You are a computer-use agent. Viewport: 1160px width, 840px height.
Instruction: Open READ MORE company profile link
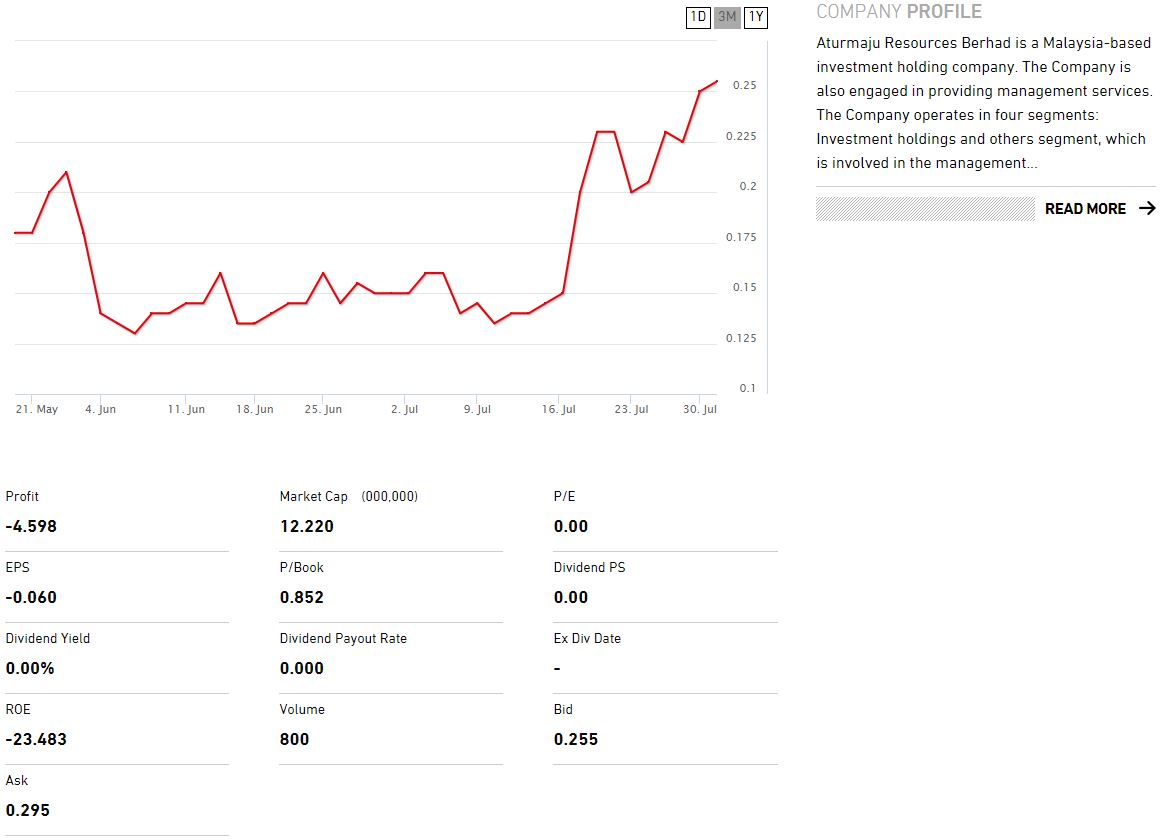1085,209
